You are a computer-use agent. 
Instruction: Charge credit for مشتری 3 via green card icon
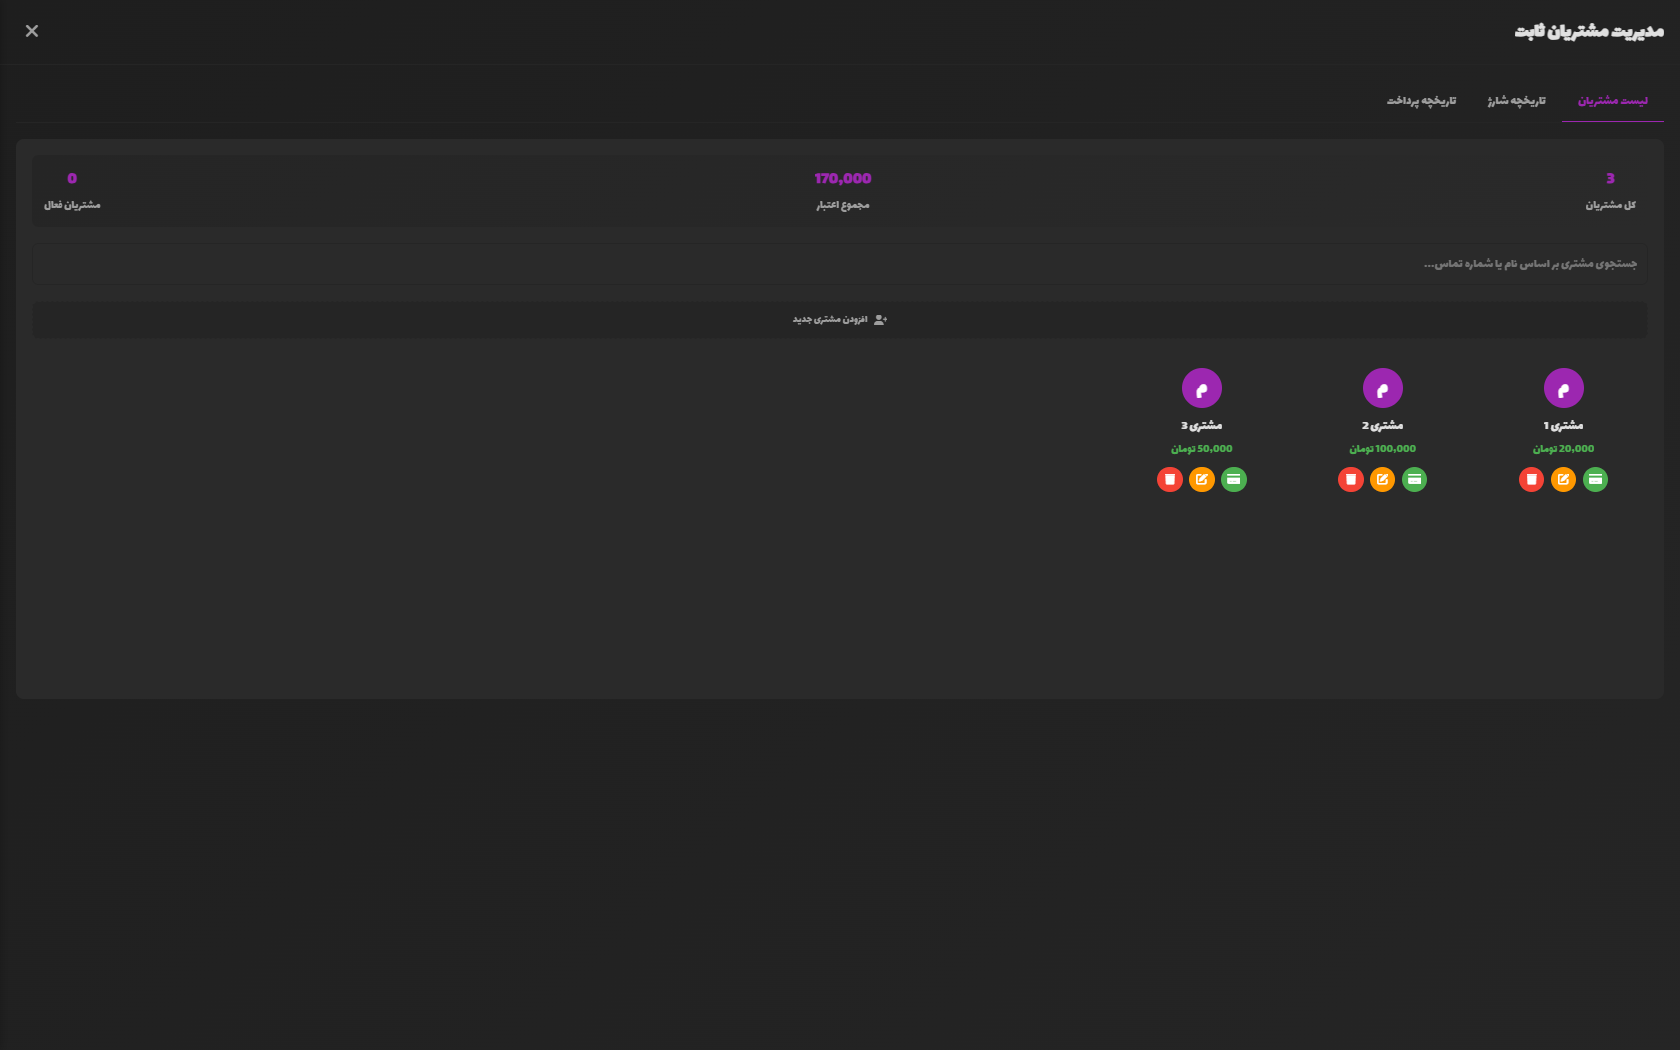coord(1233,480)
